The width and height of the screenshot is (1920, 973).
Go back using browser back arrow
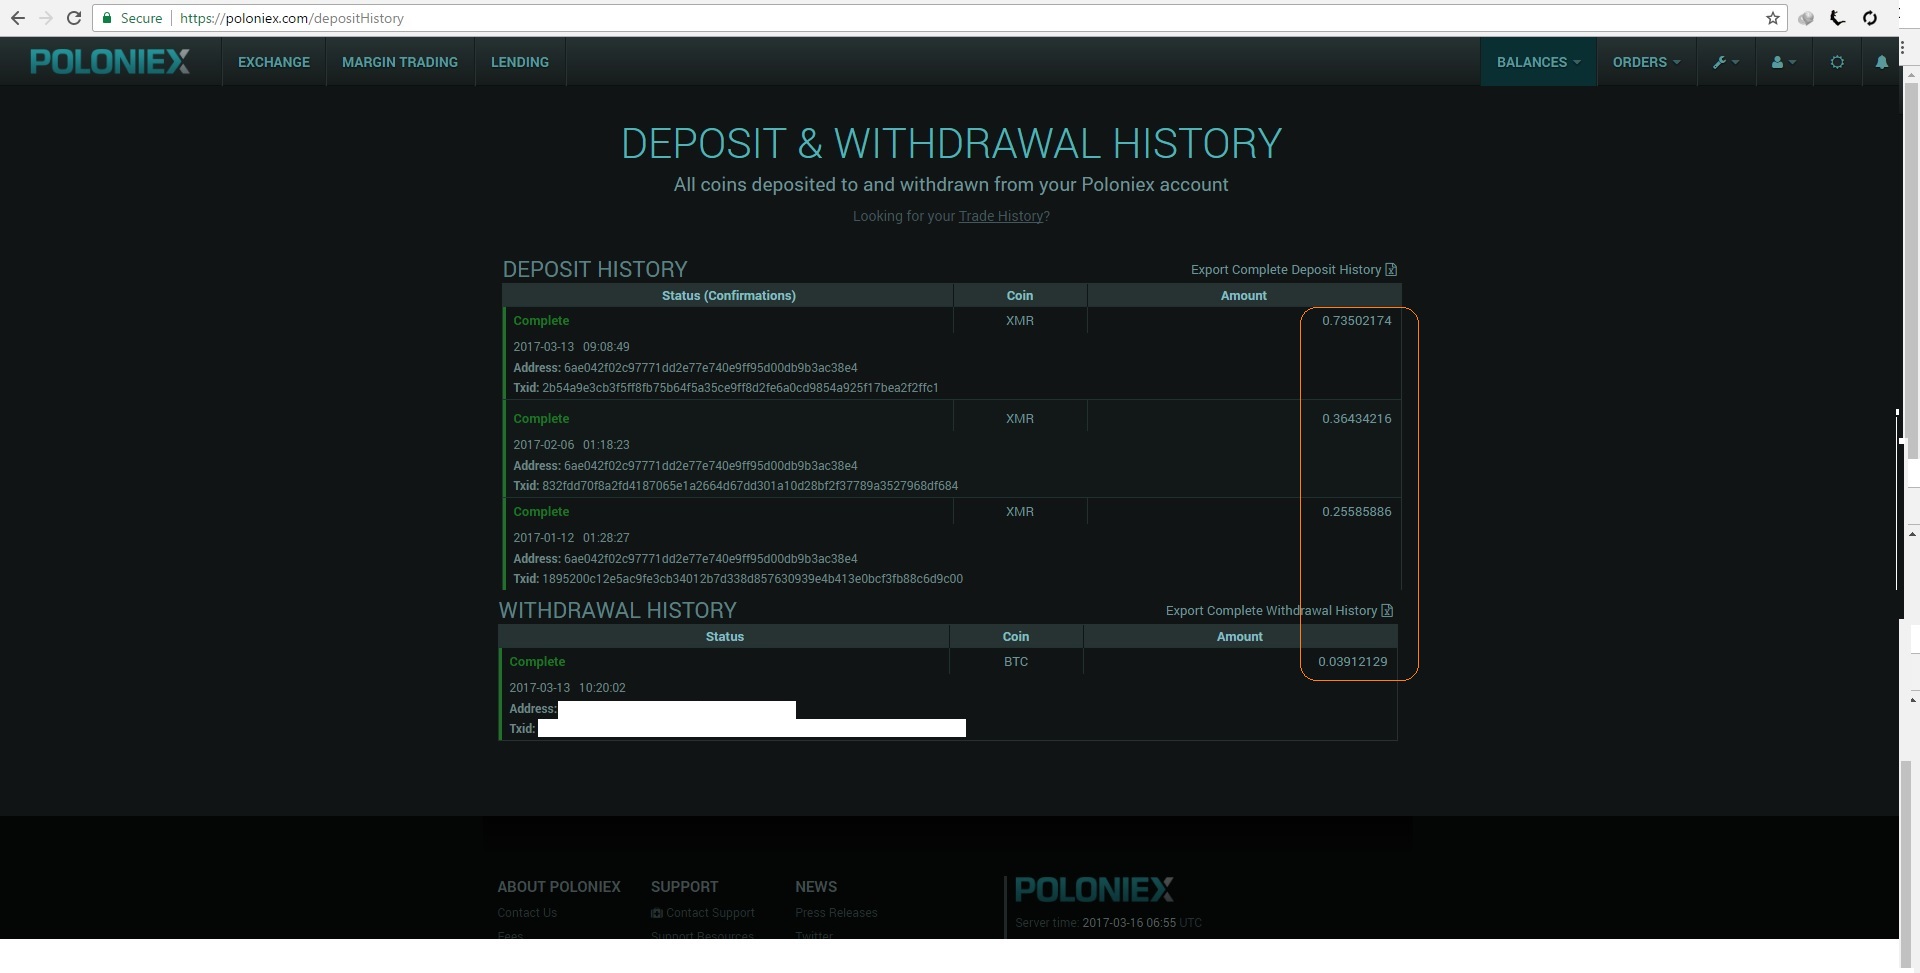pos(17,18)
